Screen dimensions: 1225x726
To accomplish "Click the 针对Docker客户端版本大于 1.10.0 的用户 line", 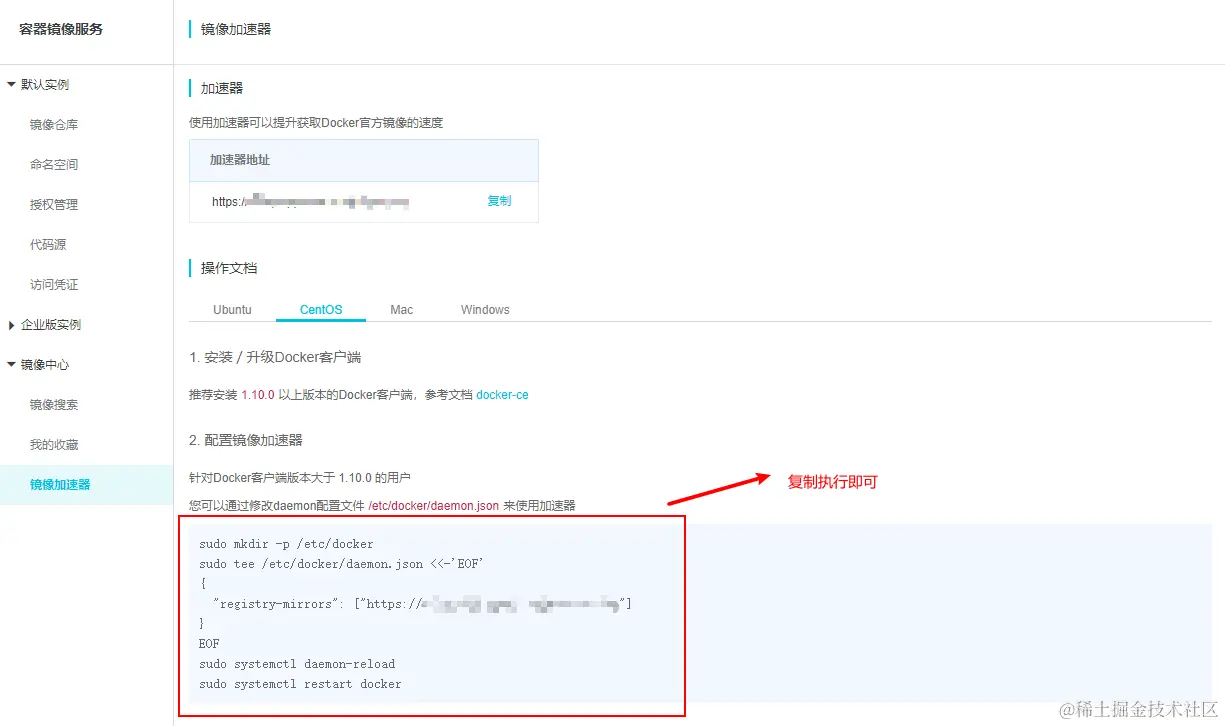I will (x=300, y=478).
